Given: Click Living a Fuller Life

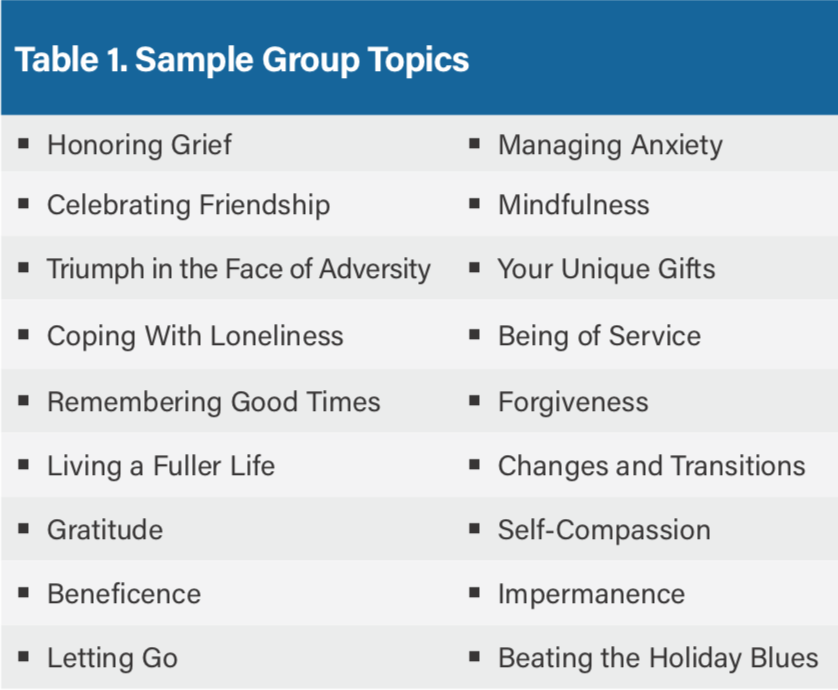Looking at the screenshot, I should tap(160, 466).
